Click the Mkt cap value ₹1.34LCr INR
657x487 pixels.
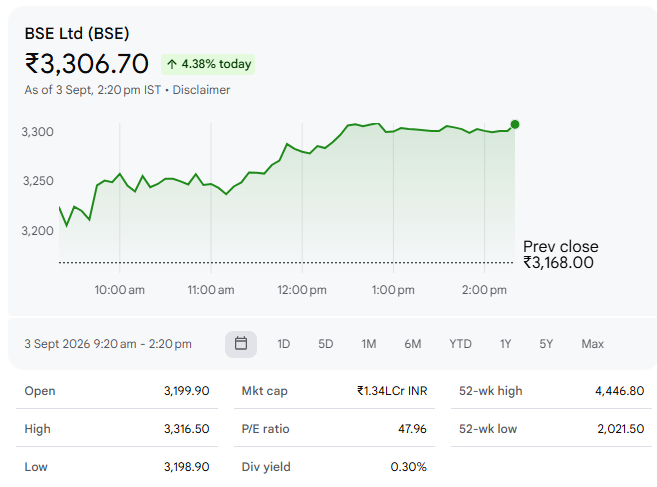(392, 391)
